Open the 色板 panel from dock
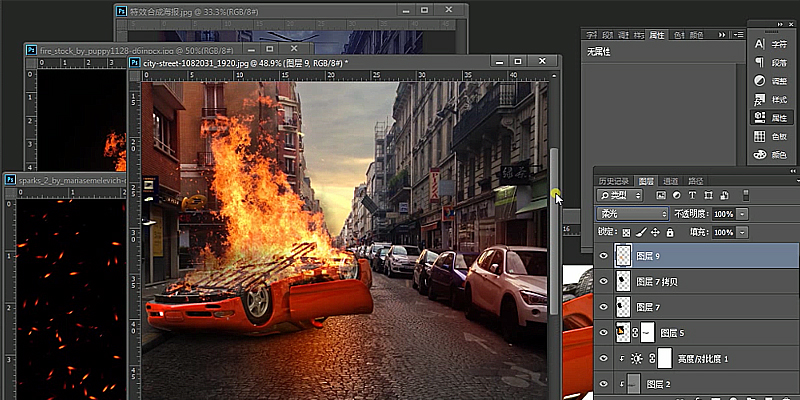Screen dimensions: 800x400 pyautogui.click(x=771, y=136)
